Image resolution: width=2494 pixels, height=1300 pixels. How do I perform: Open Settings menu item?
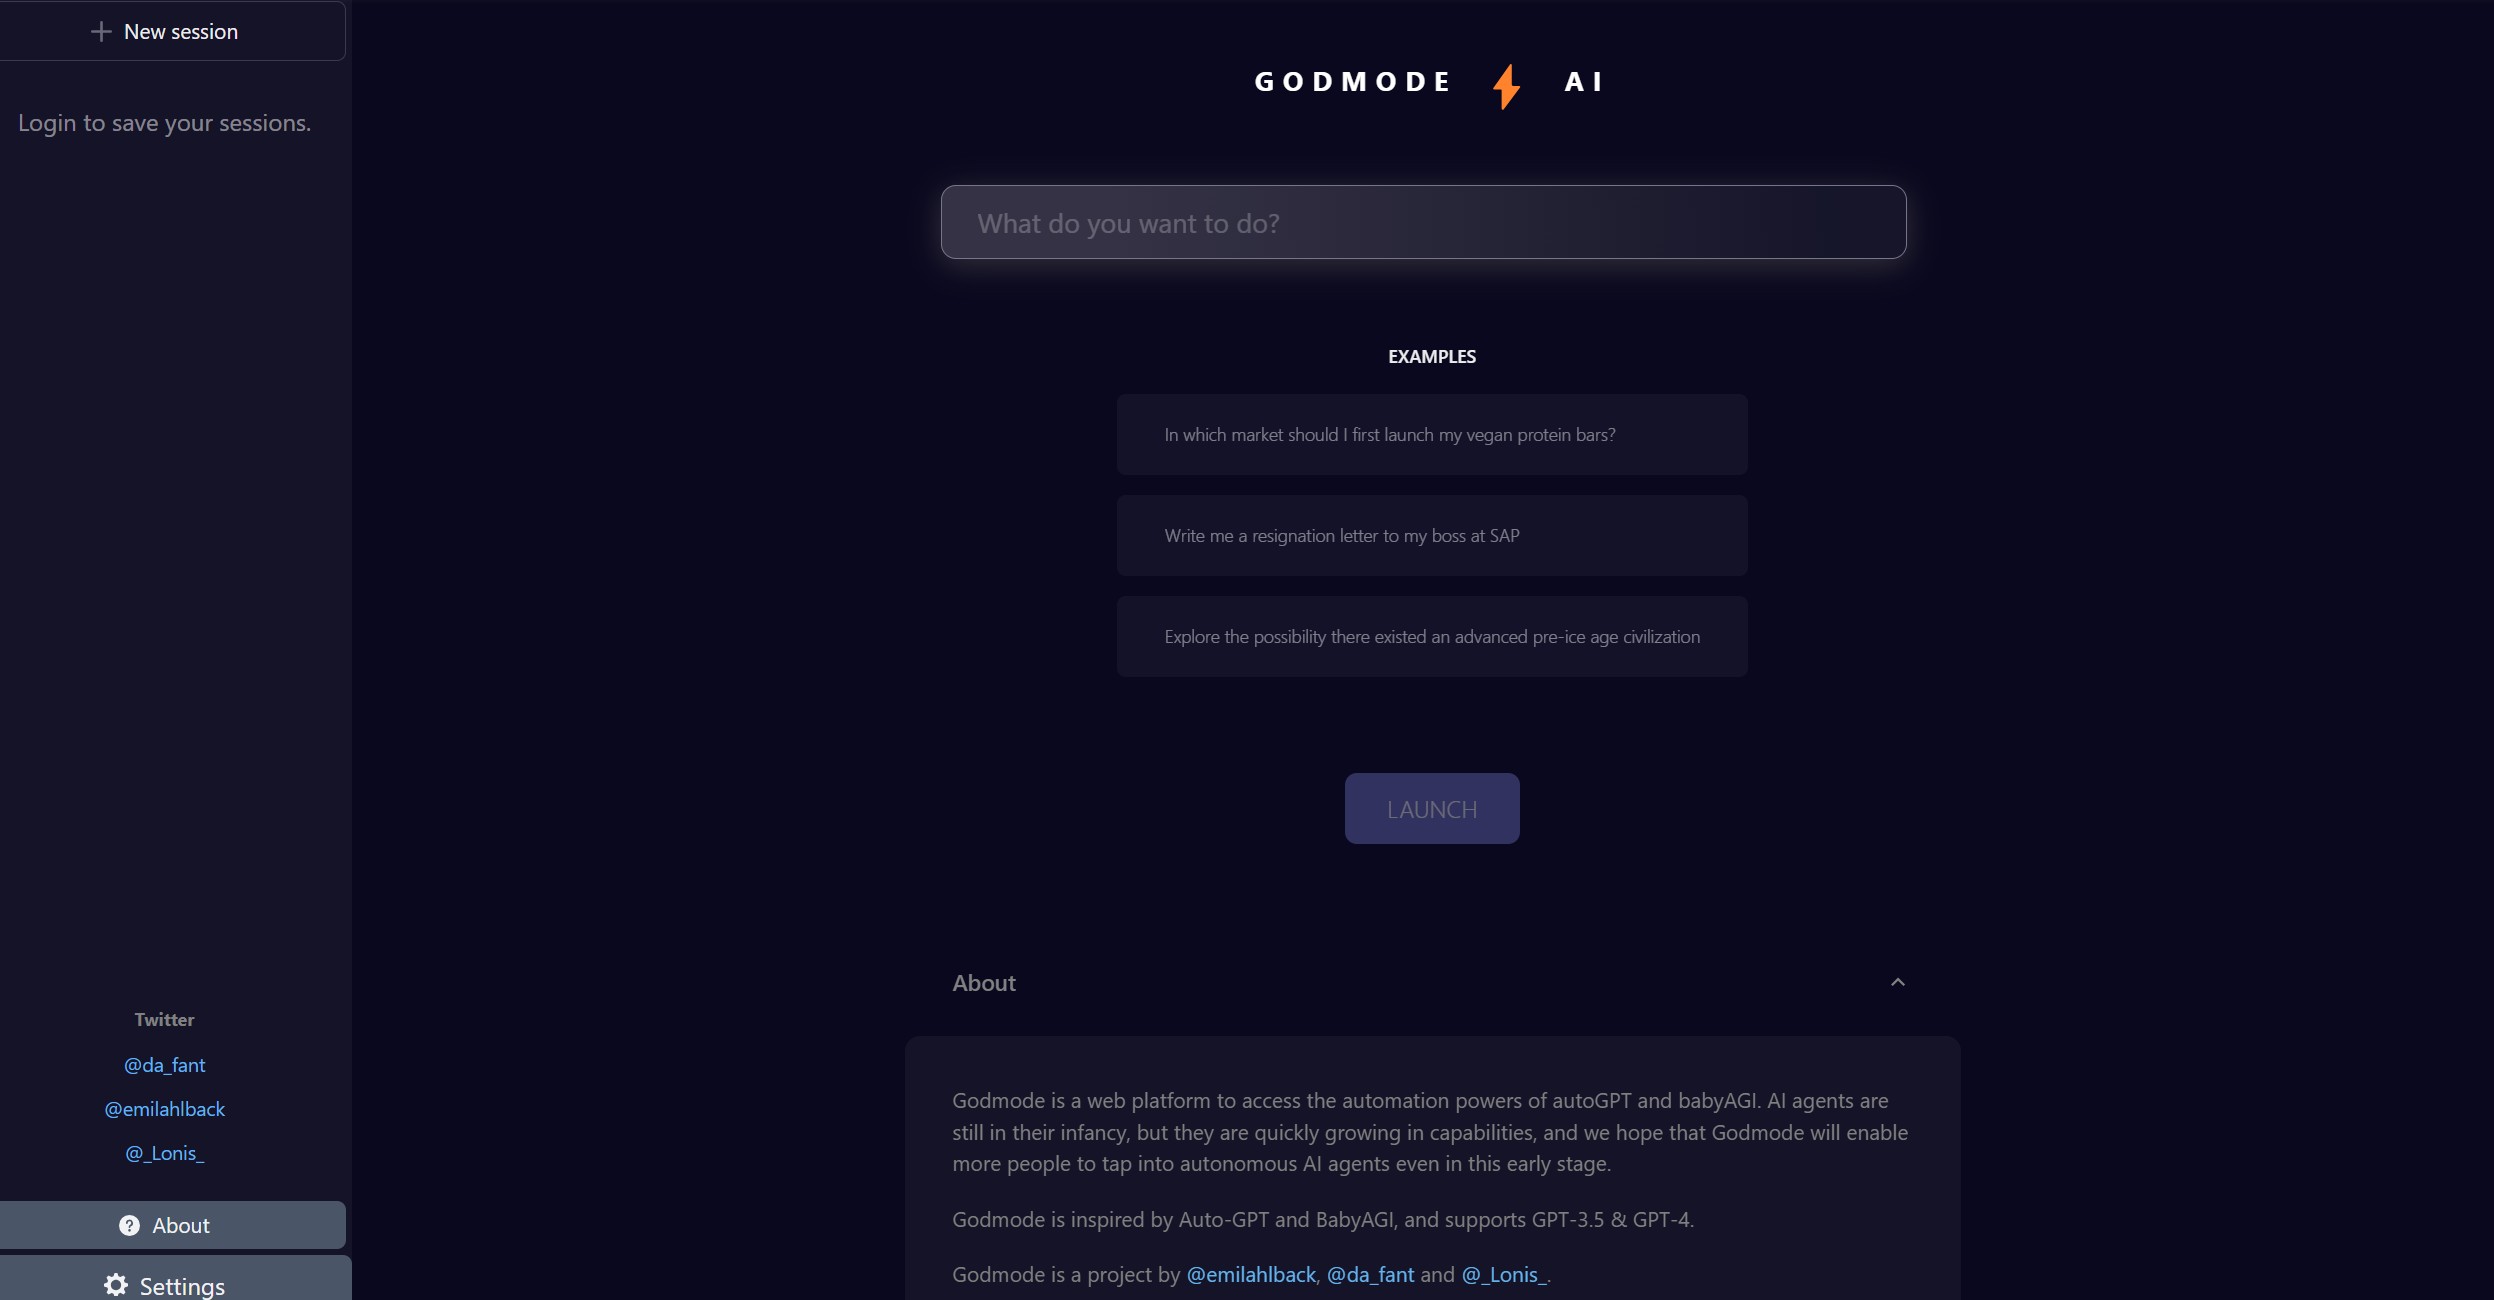click(x=163, y=1284)
